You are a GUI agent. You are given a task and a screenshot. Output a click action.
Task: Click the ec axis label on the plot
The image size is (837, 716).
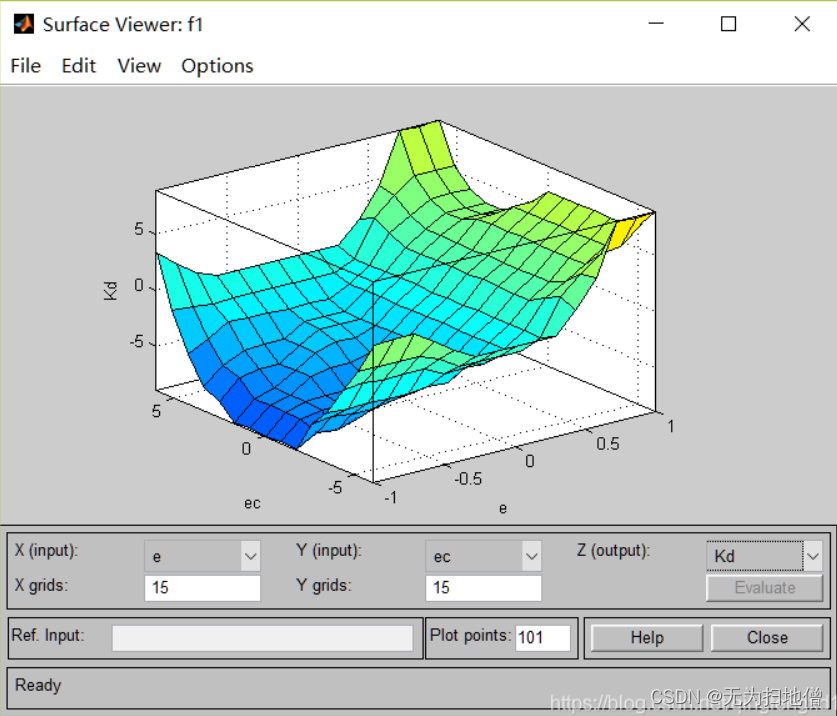coord(252,503)
